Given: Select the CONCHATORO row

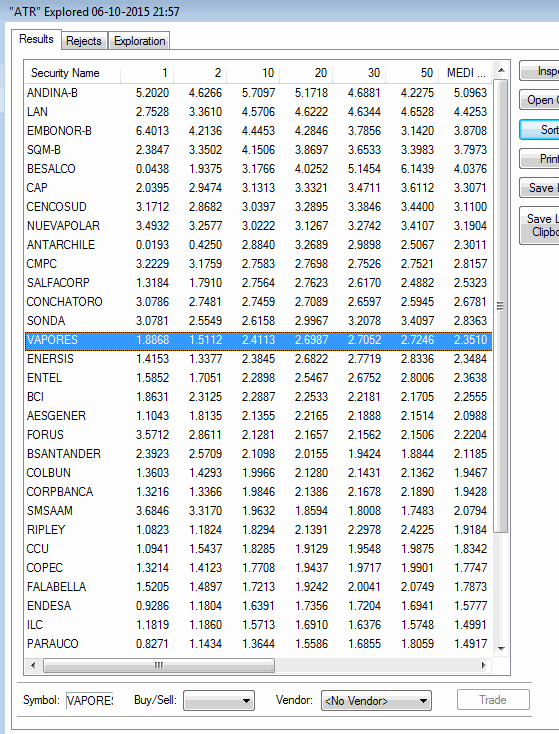Looking at the screenshot, I should tap(258, 302).
